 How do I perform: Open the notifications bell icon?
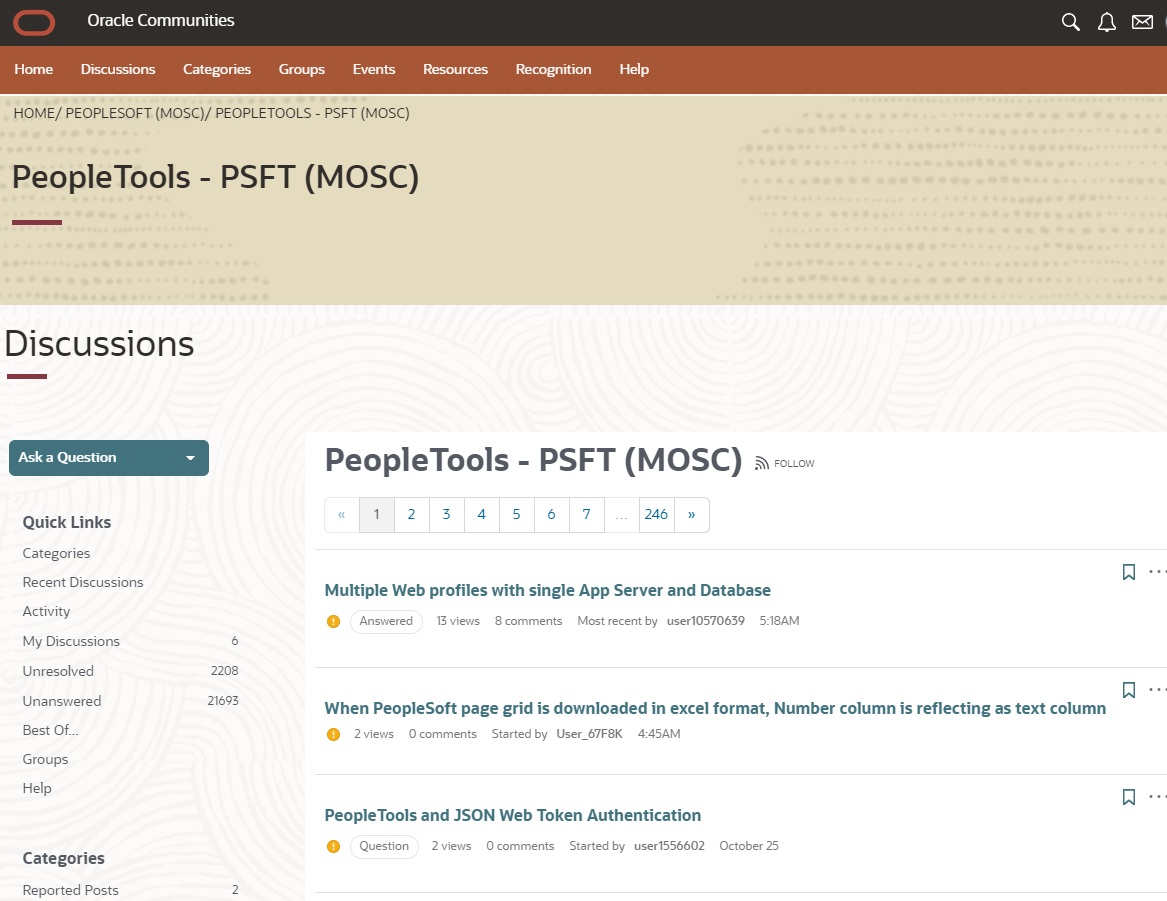point(1106,22)
